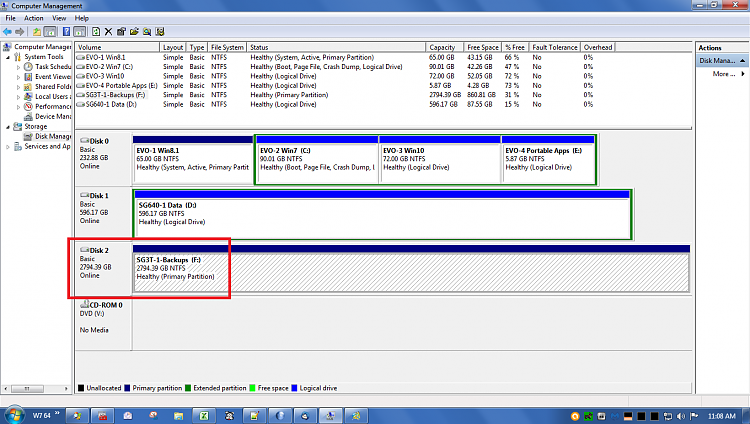The height and width of the screenshot is (424, 750).
Task: Select the Performance gauge icon in the tree
Action: (x=28, y=107)
